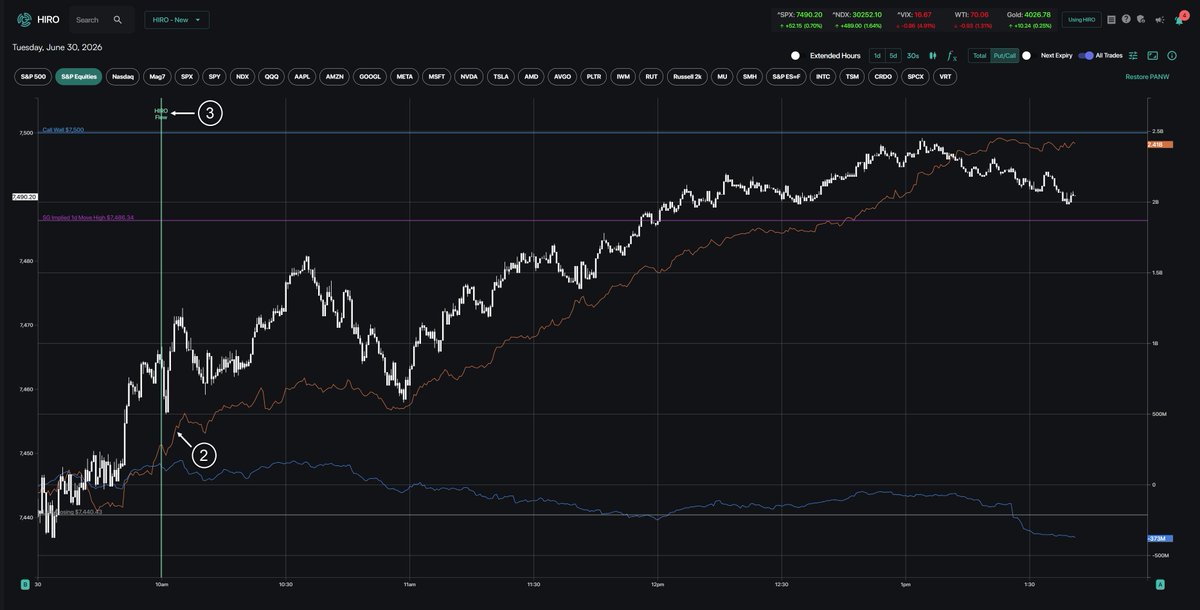Switch to candlestick chart type icon
Screen dimensions: 1200x610
point(933,56)
